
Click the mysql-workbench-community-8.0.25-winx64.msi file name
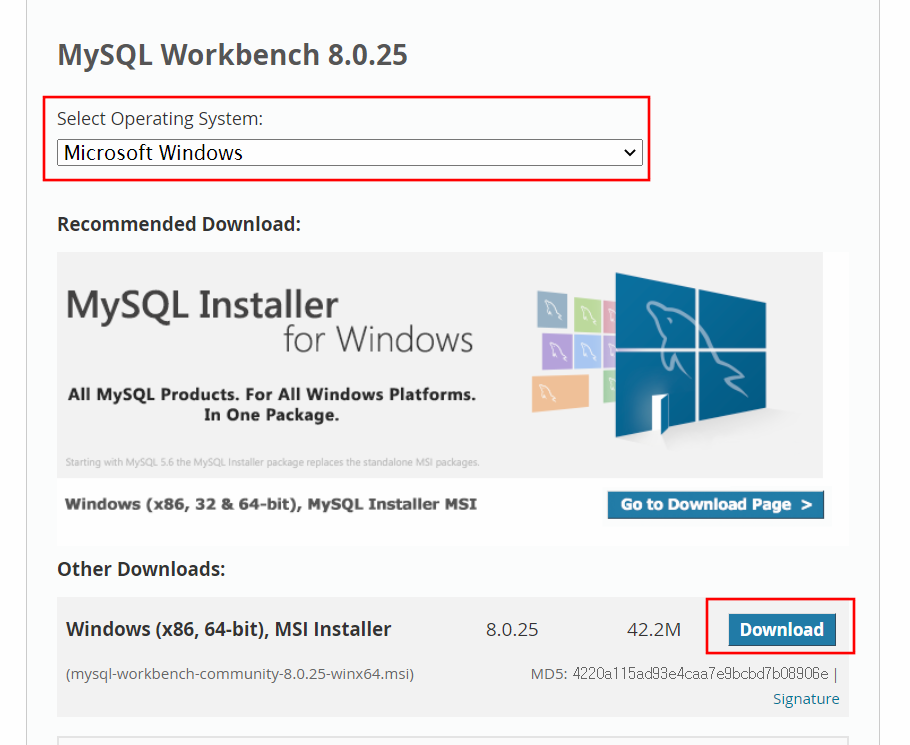(240, 674)
